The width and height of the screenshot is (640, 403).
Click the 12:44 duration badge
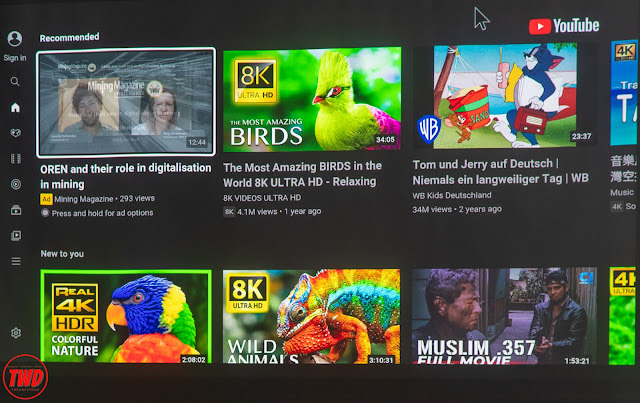pos(197,142)
